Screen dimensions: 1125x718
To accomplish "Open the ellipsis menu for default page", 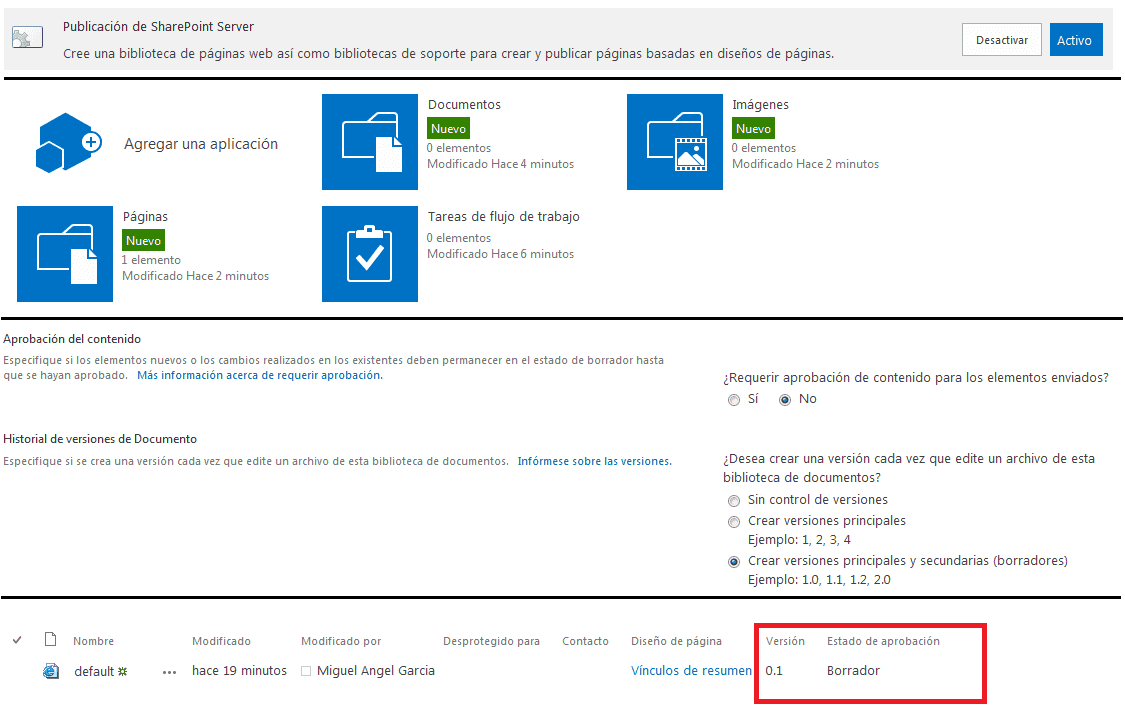I will coord(169,672).
